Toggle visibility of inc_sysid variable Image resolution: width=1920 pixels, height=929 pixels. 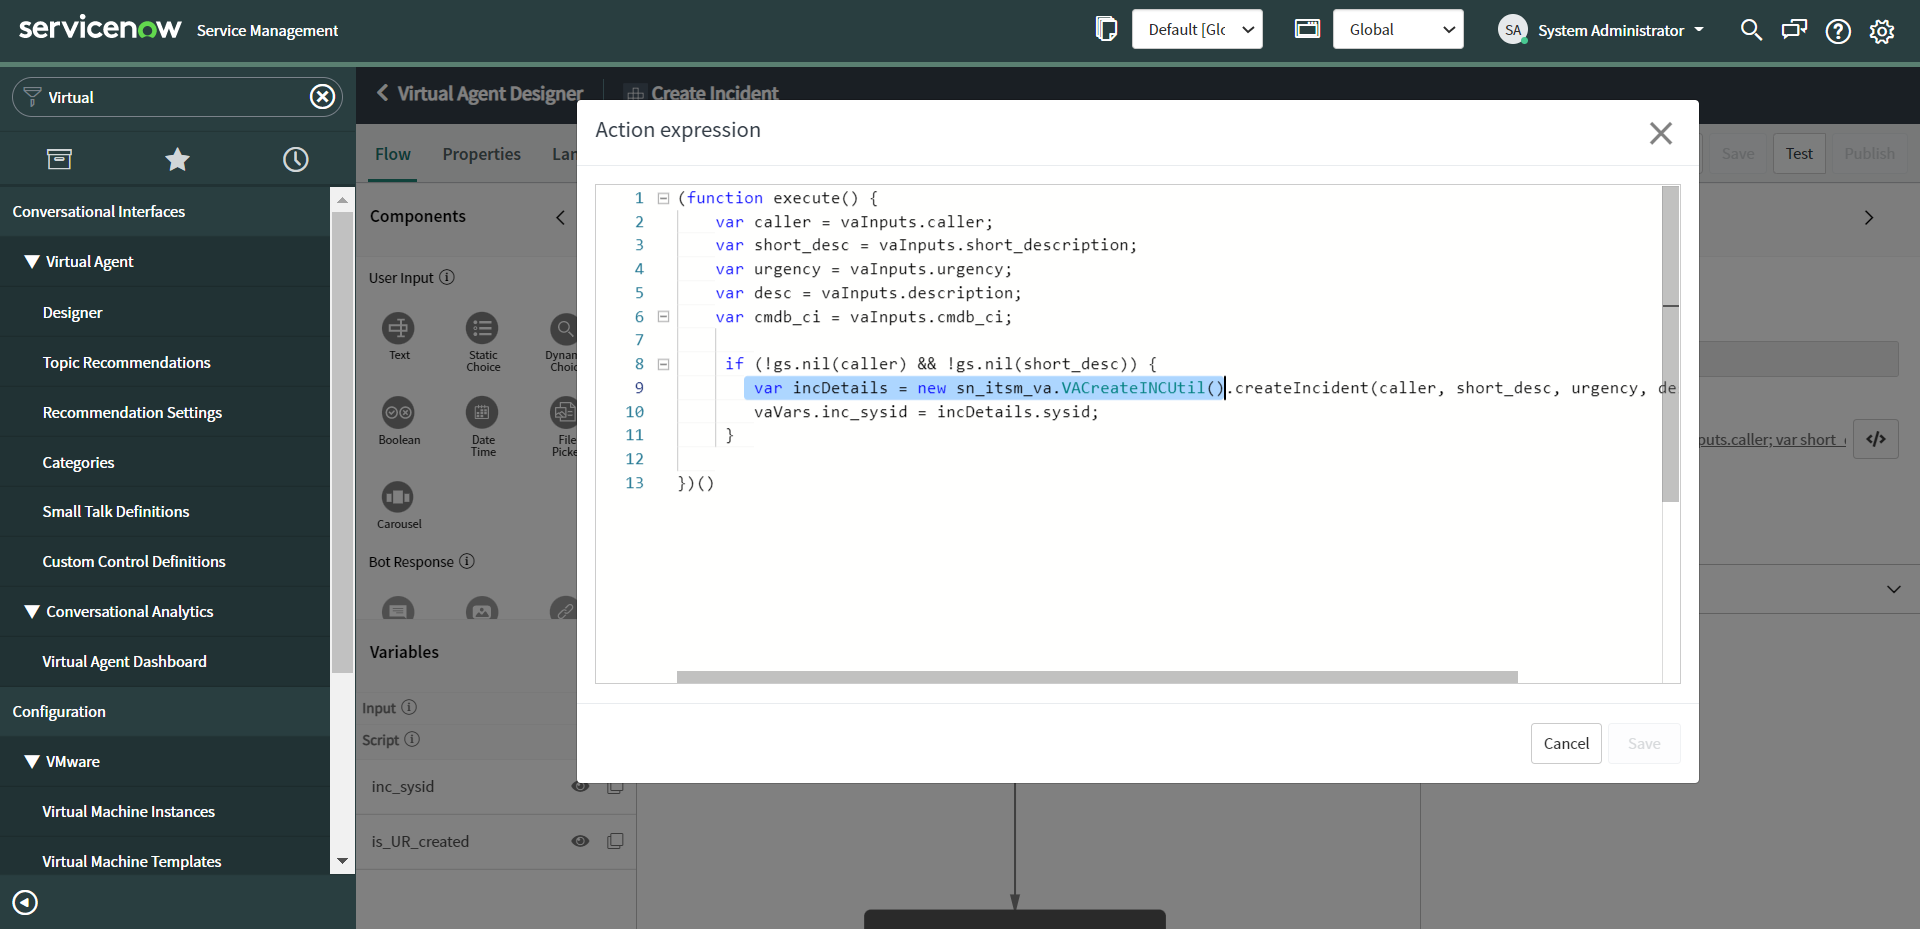[x=580, y=786]
